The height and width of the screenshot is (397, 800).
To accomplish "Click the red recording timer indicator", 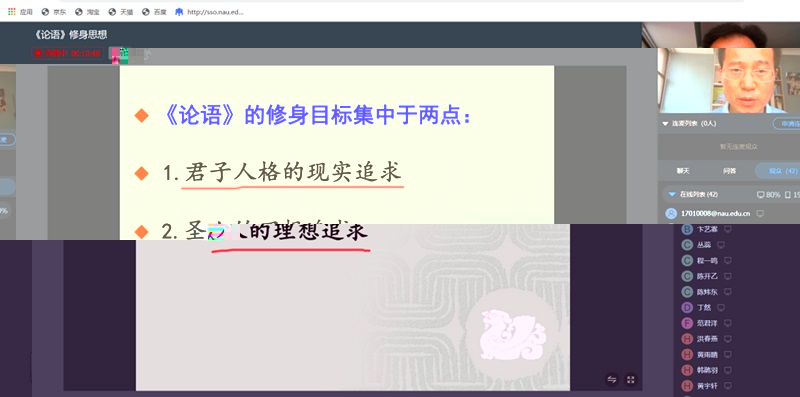I will (x=67, y=53).
